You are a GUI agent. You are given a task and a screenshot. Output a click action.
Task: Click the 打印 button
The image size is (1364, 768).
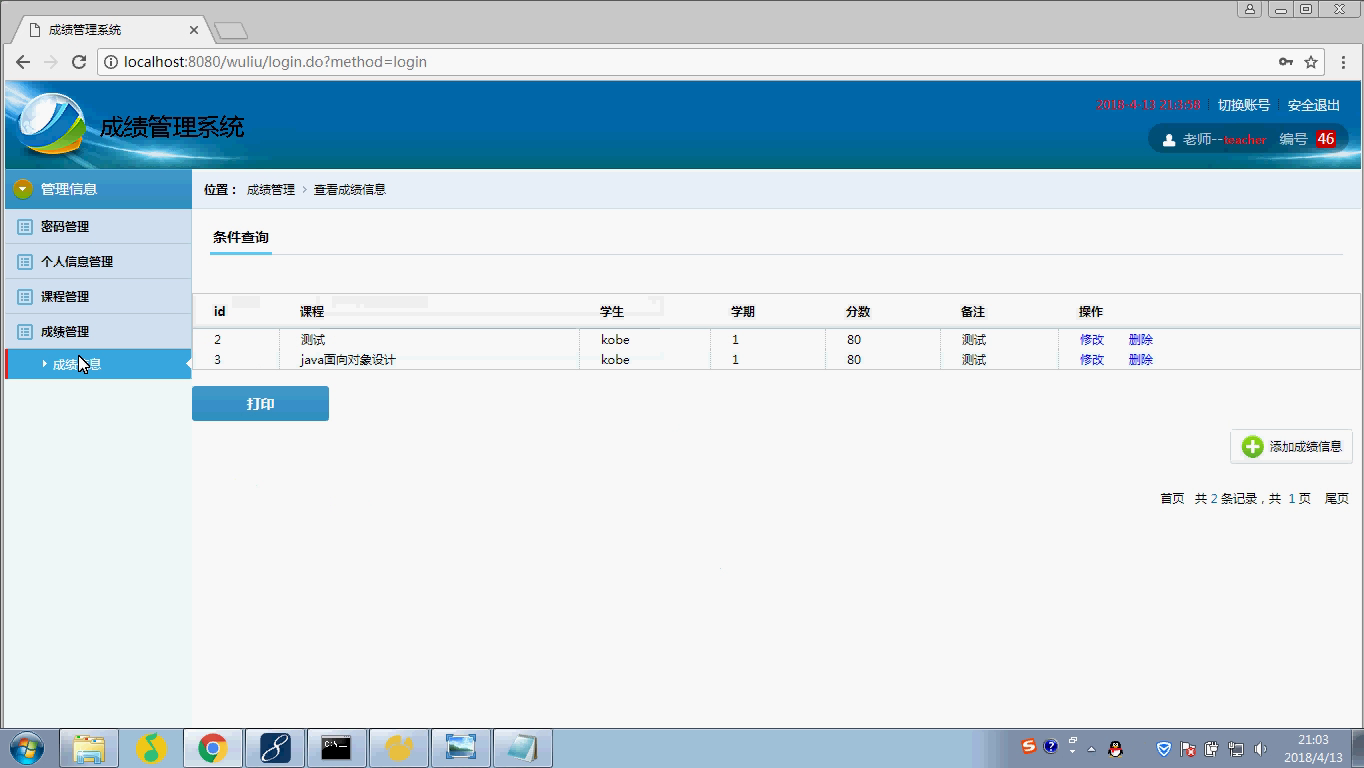(260, 404)
